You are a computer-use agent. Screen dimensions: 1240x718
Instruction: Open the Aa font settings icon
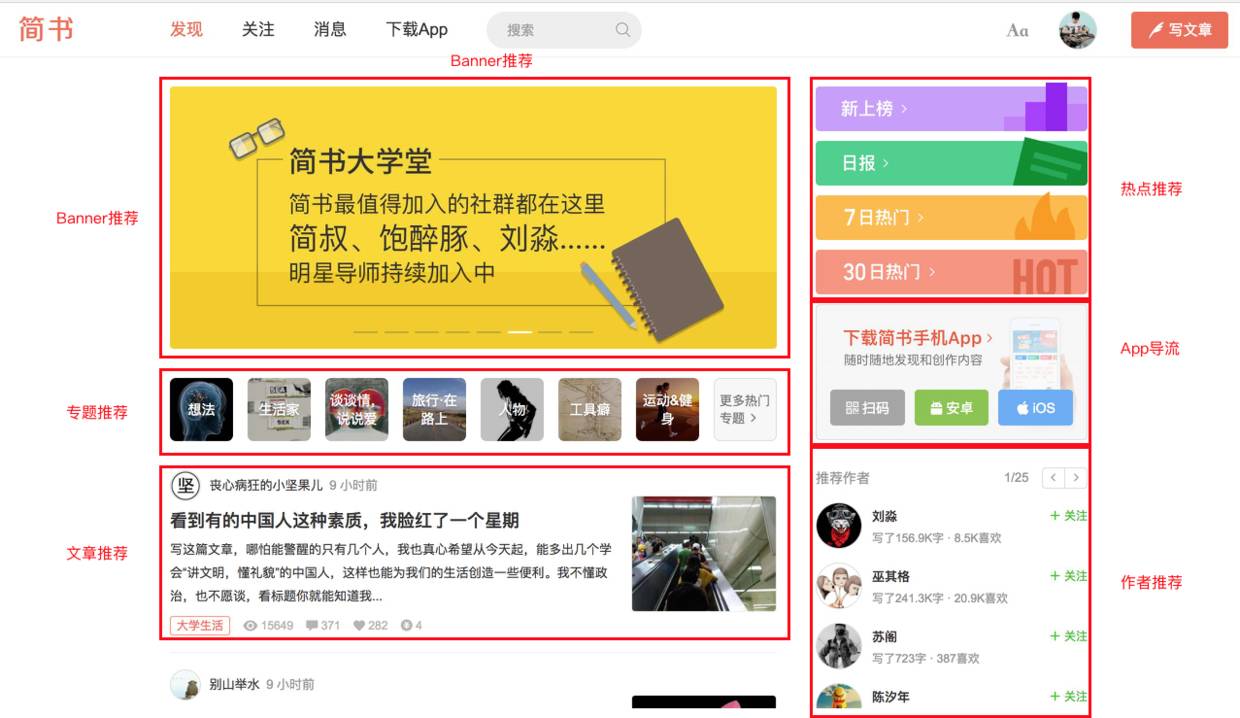1017,30
